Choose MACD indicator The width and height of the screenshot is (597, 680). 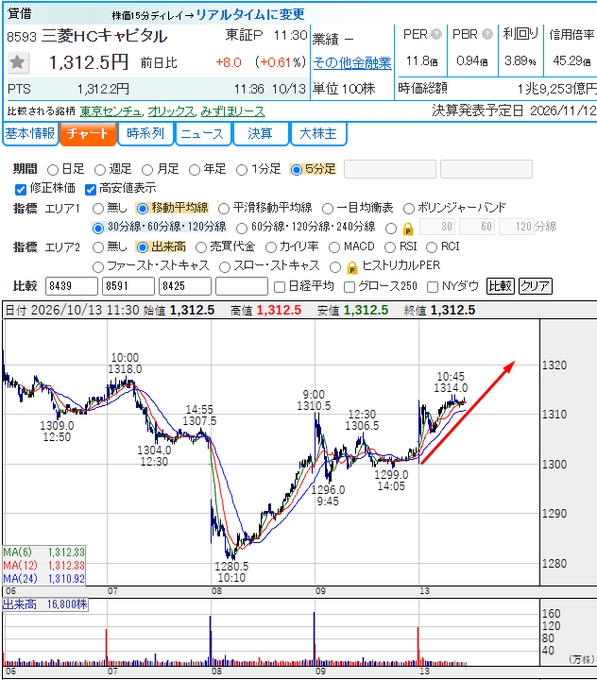[x=334, y=247]
